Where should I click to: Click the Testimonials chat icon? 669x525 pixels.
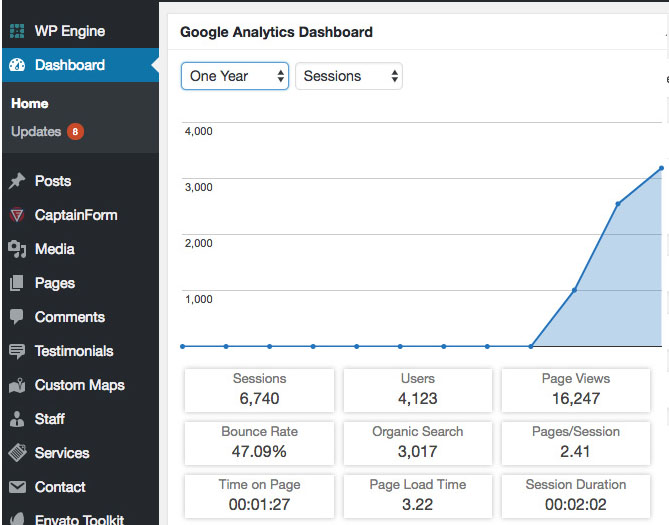[x=17, y=351]
